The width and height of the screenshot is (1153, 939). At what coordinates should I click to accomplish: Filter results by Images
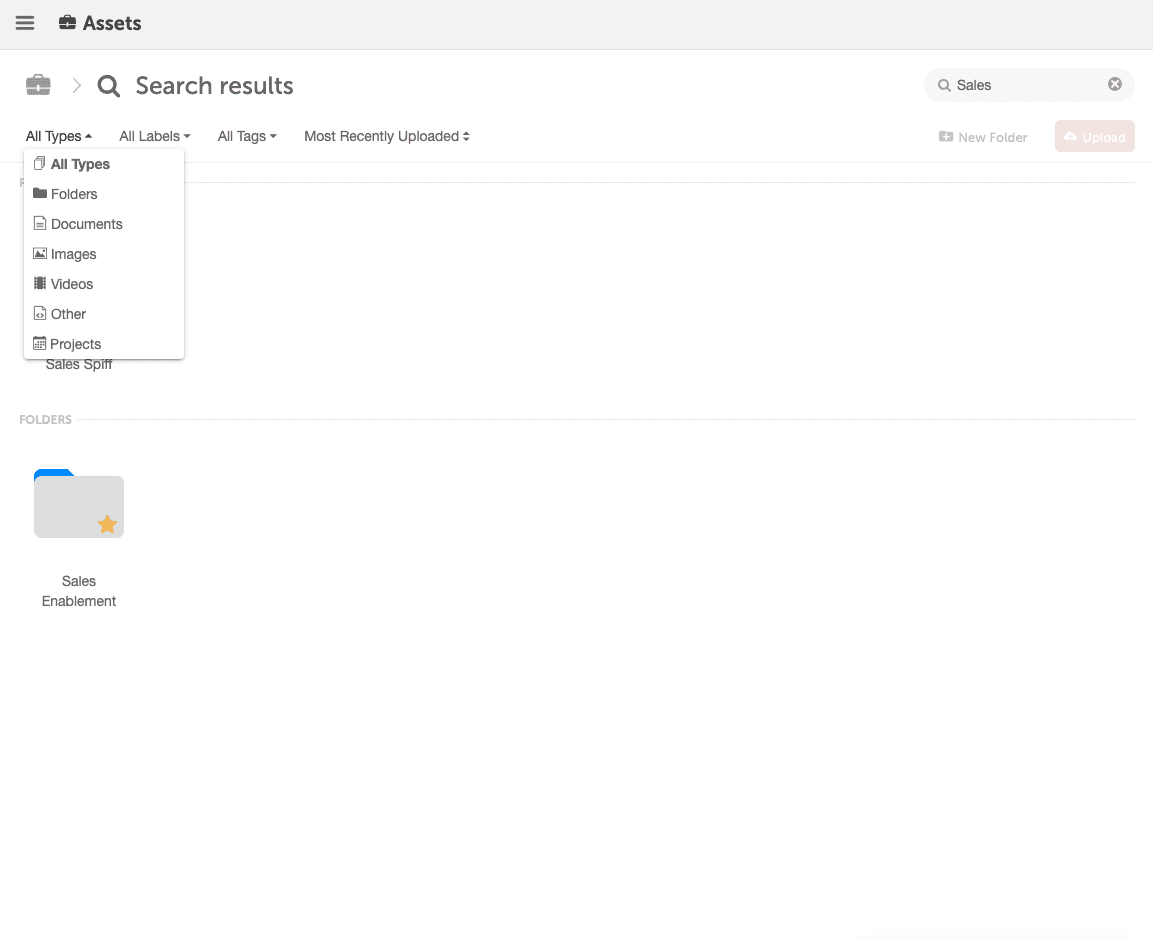tap(104, 254)
